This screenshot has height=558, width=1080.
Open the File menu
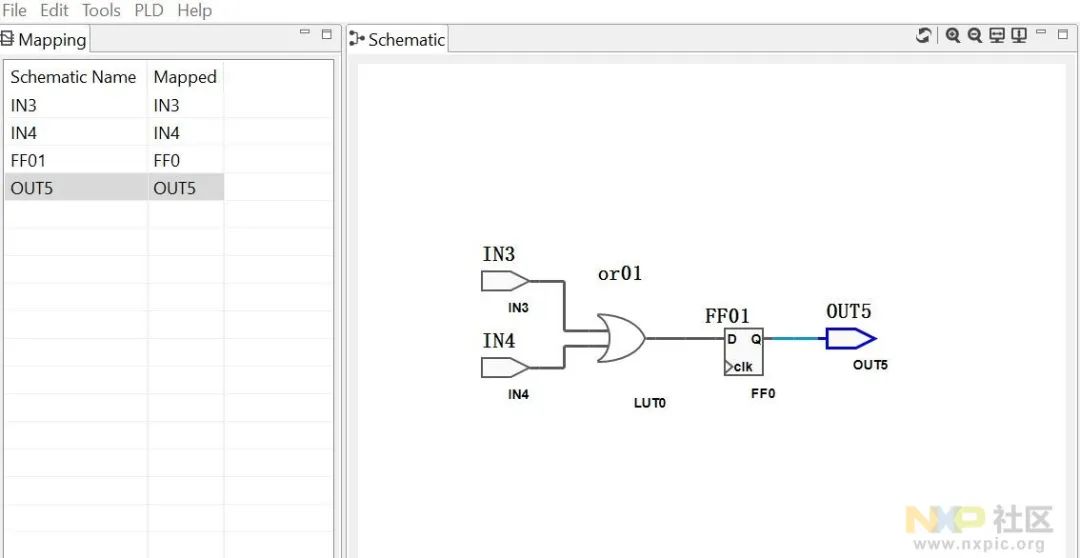[14, 10]
